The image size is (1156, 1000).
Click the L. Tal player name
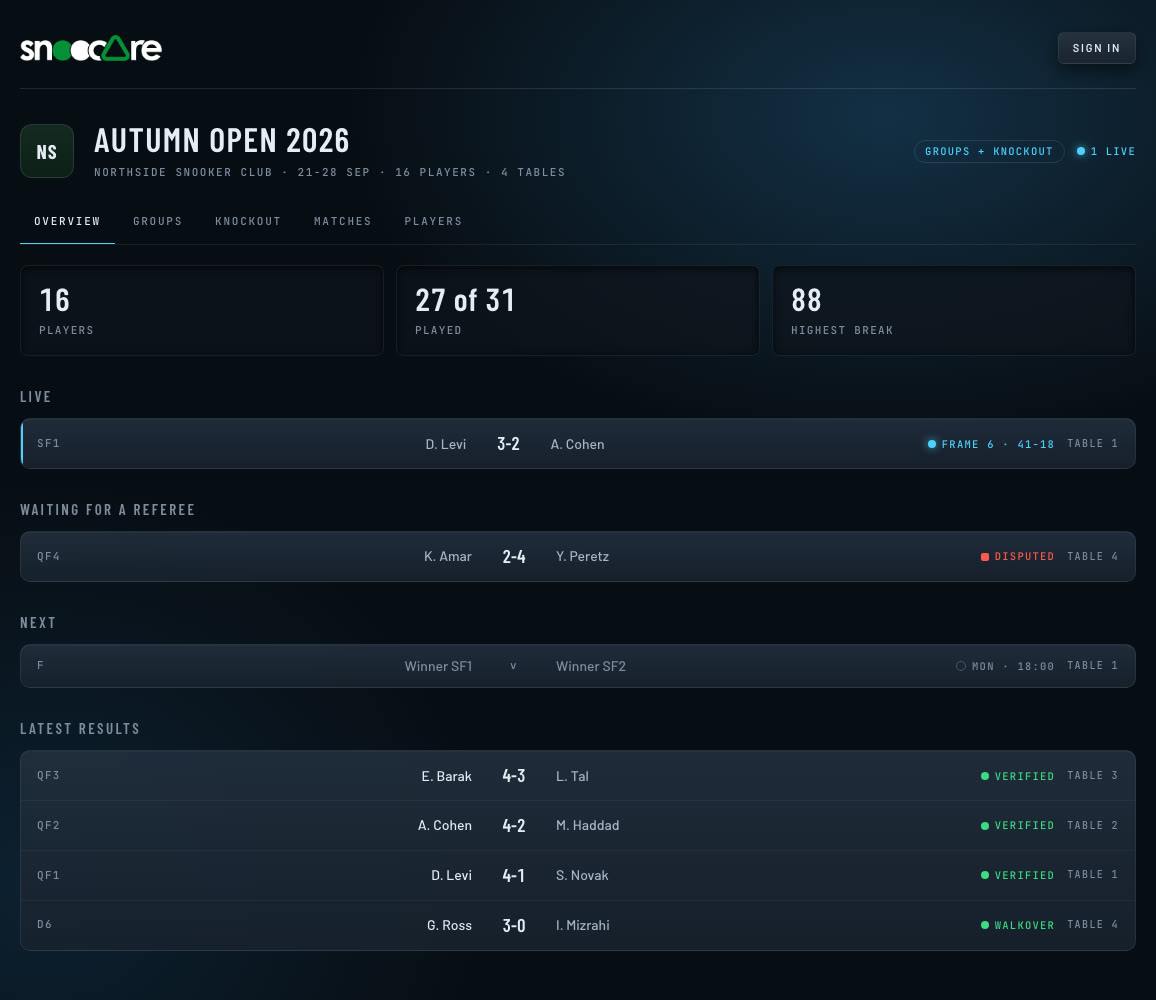572,776
